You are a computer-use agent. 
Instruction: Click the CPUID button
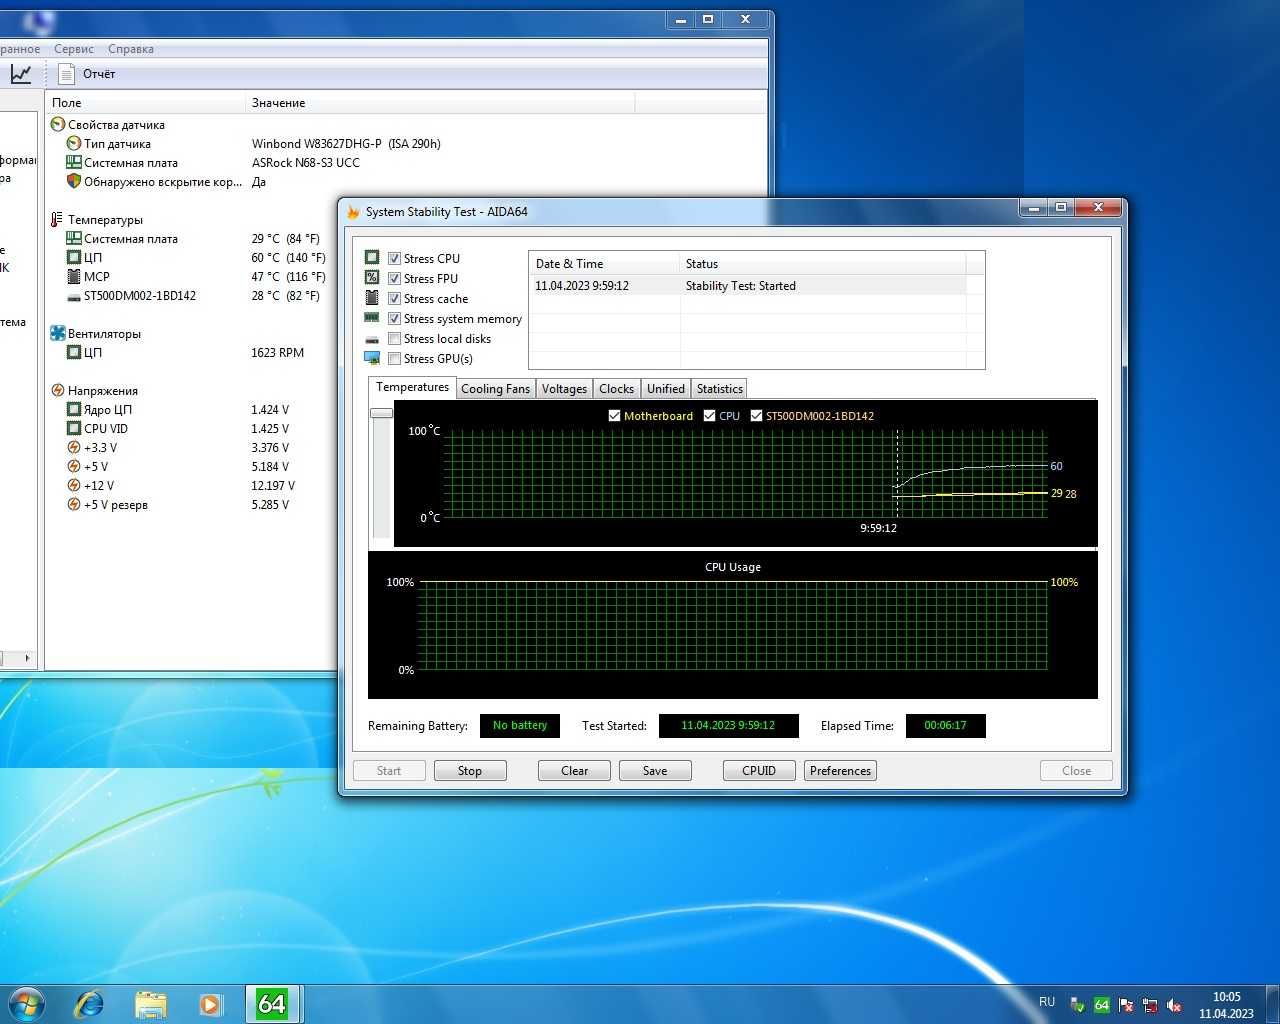click(759, 771)
